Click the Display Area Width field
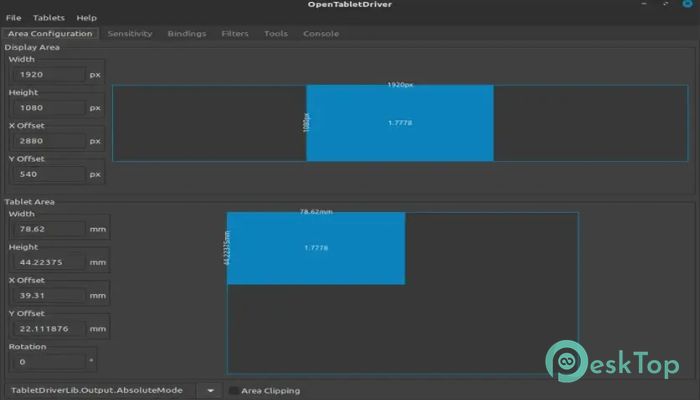The image size is (700, 400). coord(47,75)
